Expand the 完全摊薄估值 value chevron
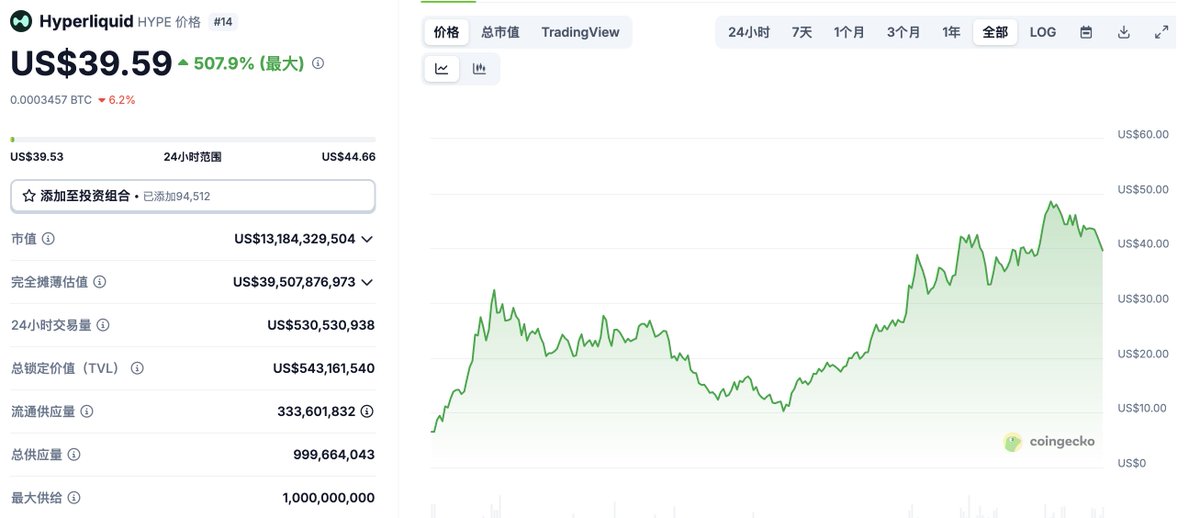Viewport: 1200px width, 518px height. (367, 282)
